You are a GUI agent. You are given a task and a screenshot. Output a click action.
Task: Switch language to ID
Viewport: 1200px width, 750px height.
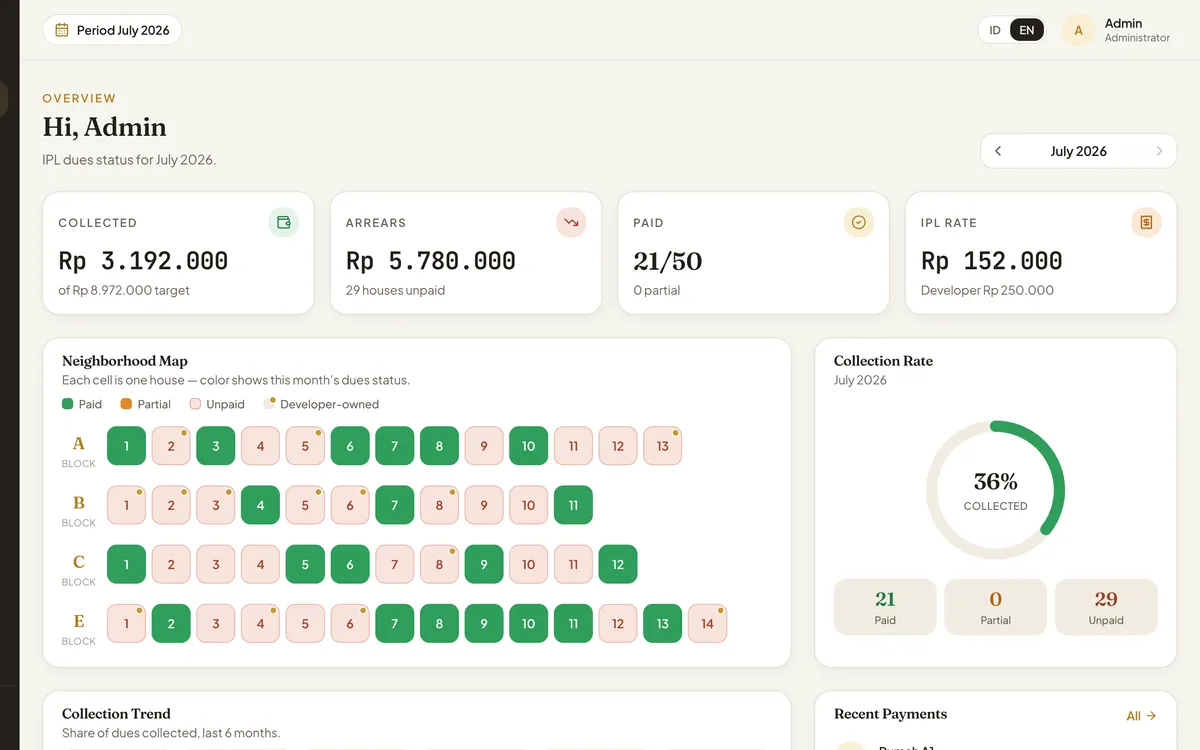(x=995, y=30)
